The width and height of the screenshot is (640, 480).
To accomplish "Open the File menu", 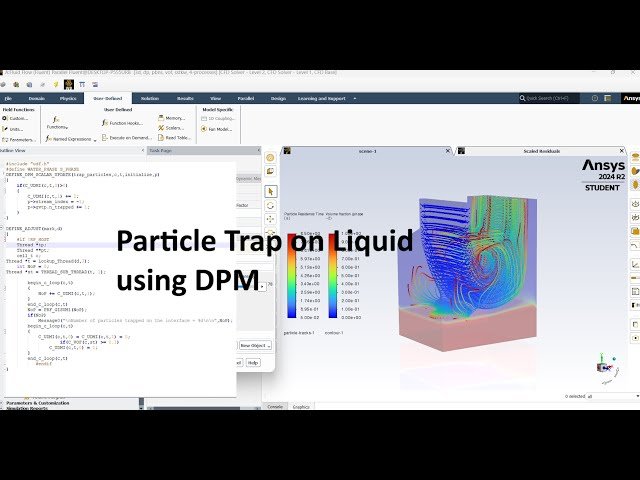I will 8,98.
